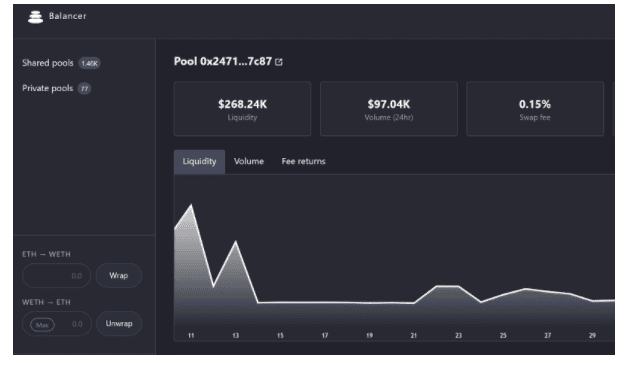Switch to the Fee returns tab
Viewport: 640px width, 381px height.
(x=303, y=161)
